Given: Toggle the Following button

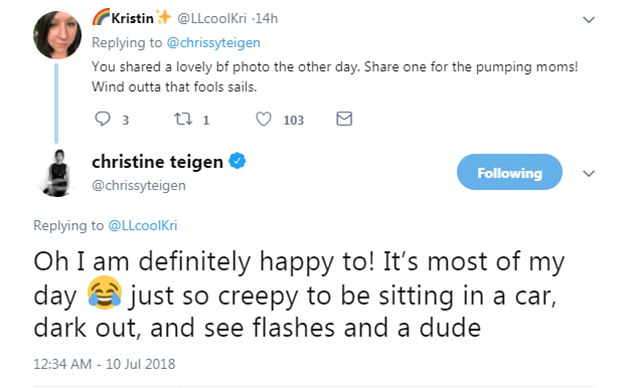Looking at the screenshot, I should pyautogui.click(x=509, y=172).
